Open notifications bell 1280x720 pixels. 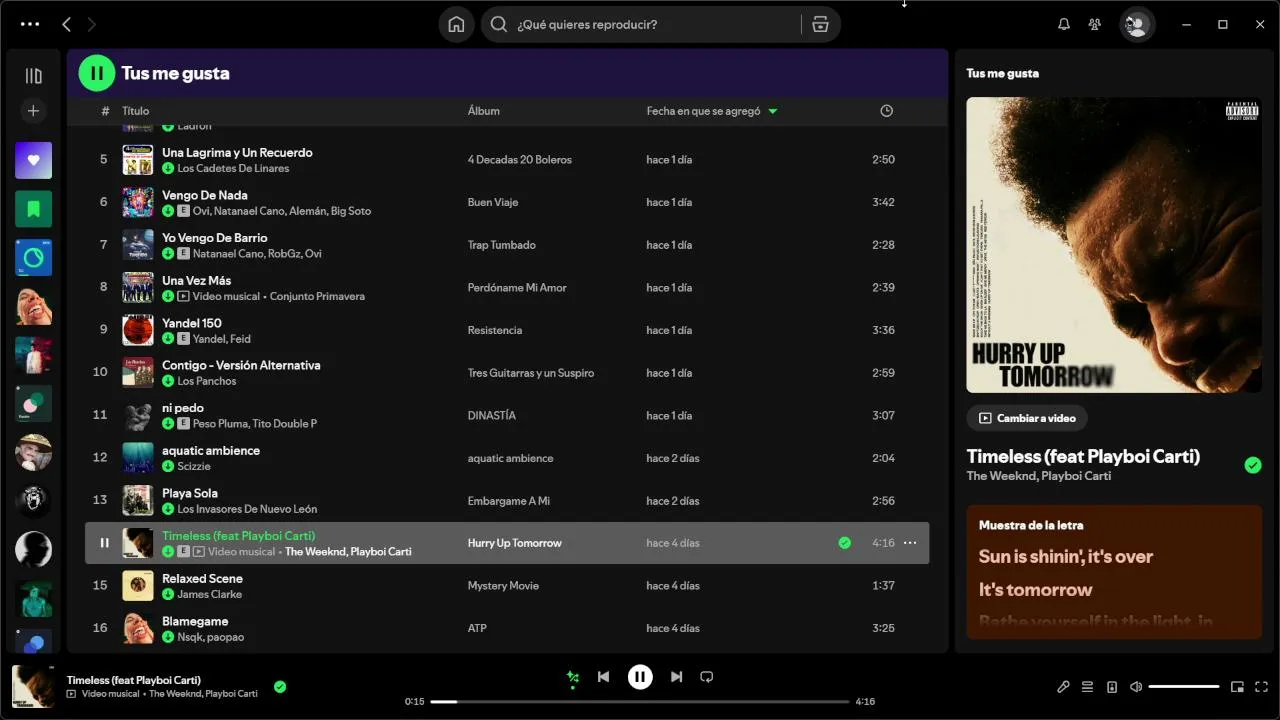pos(1064,24)
